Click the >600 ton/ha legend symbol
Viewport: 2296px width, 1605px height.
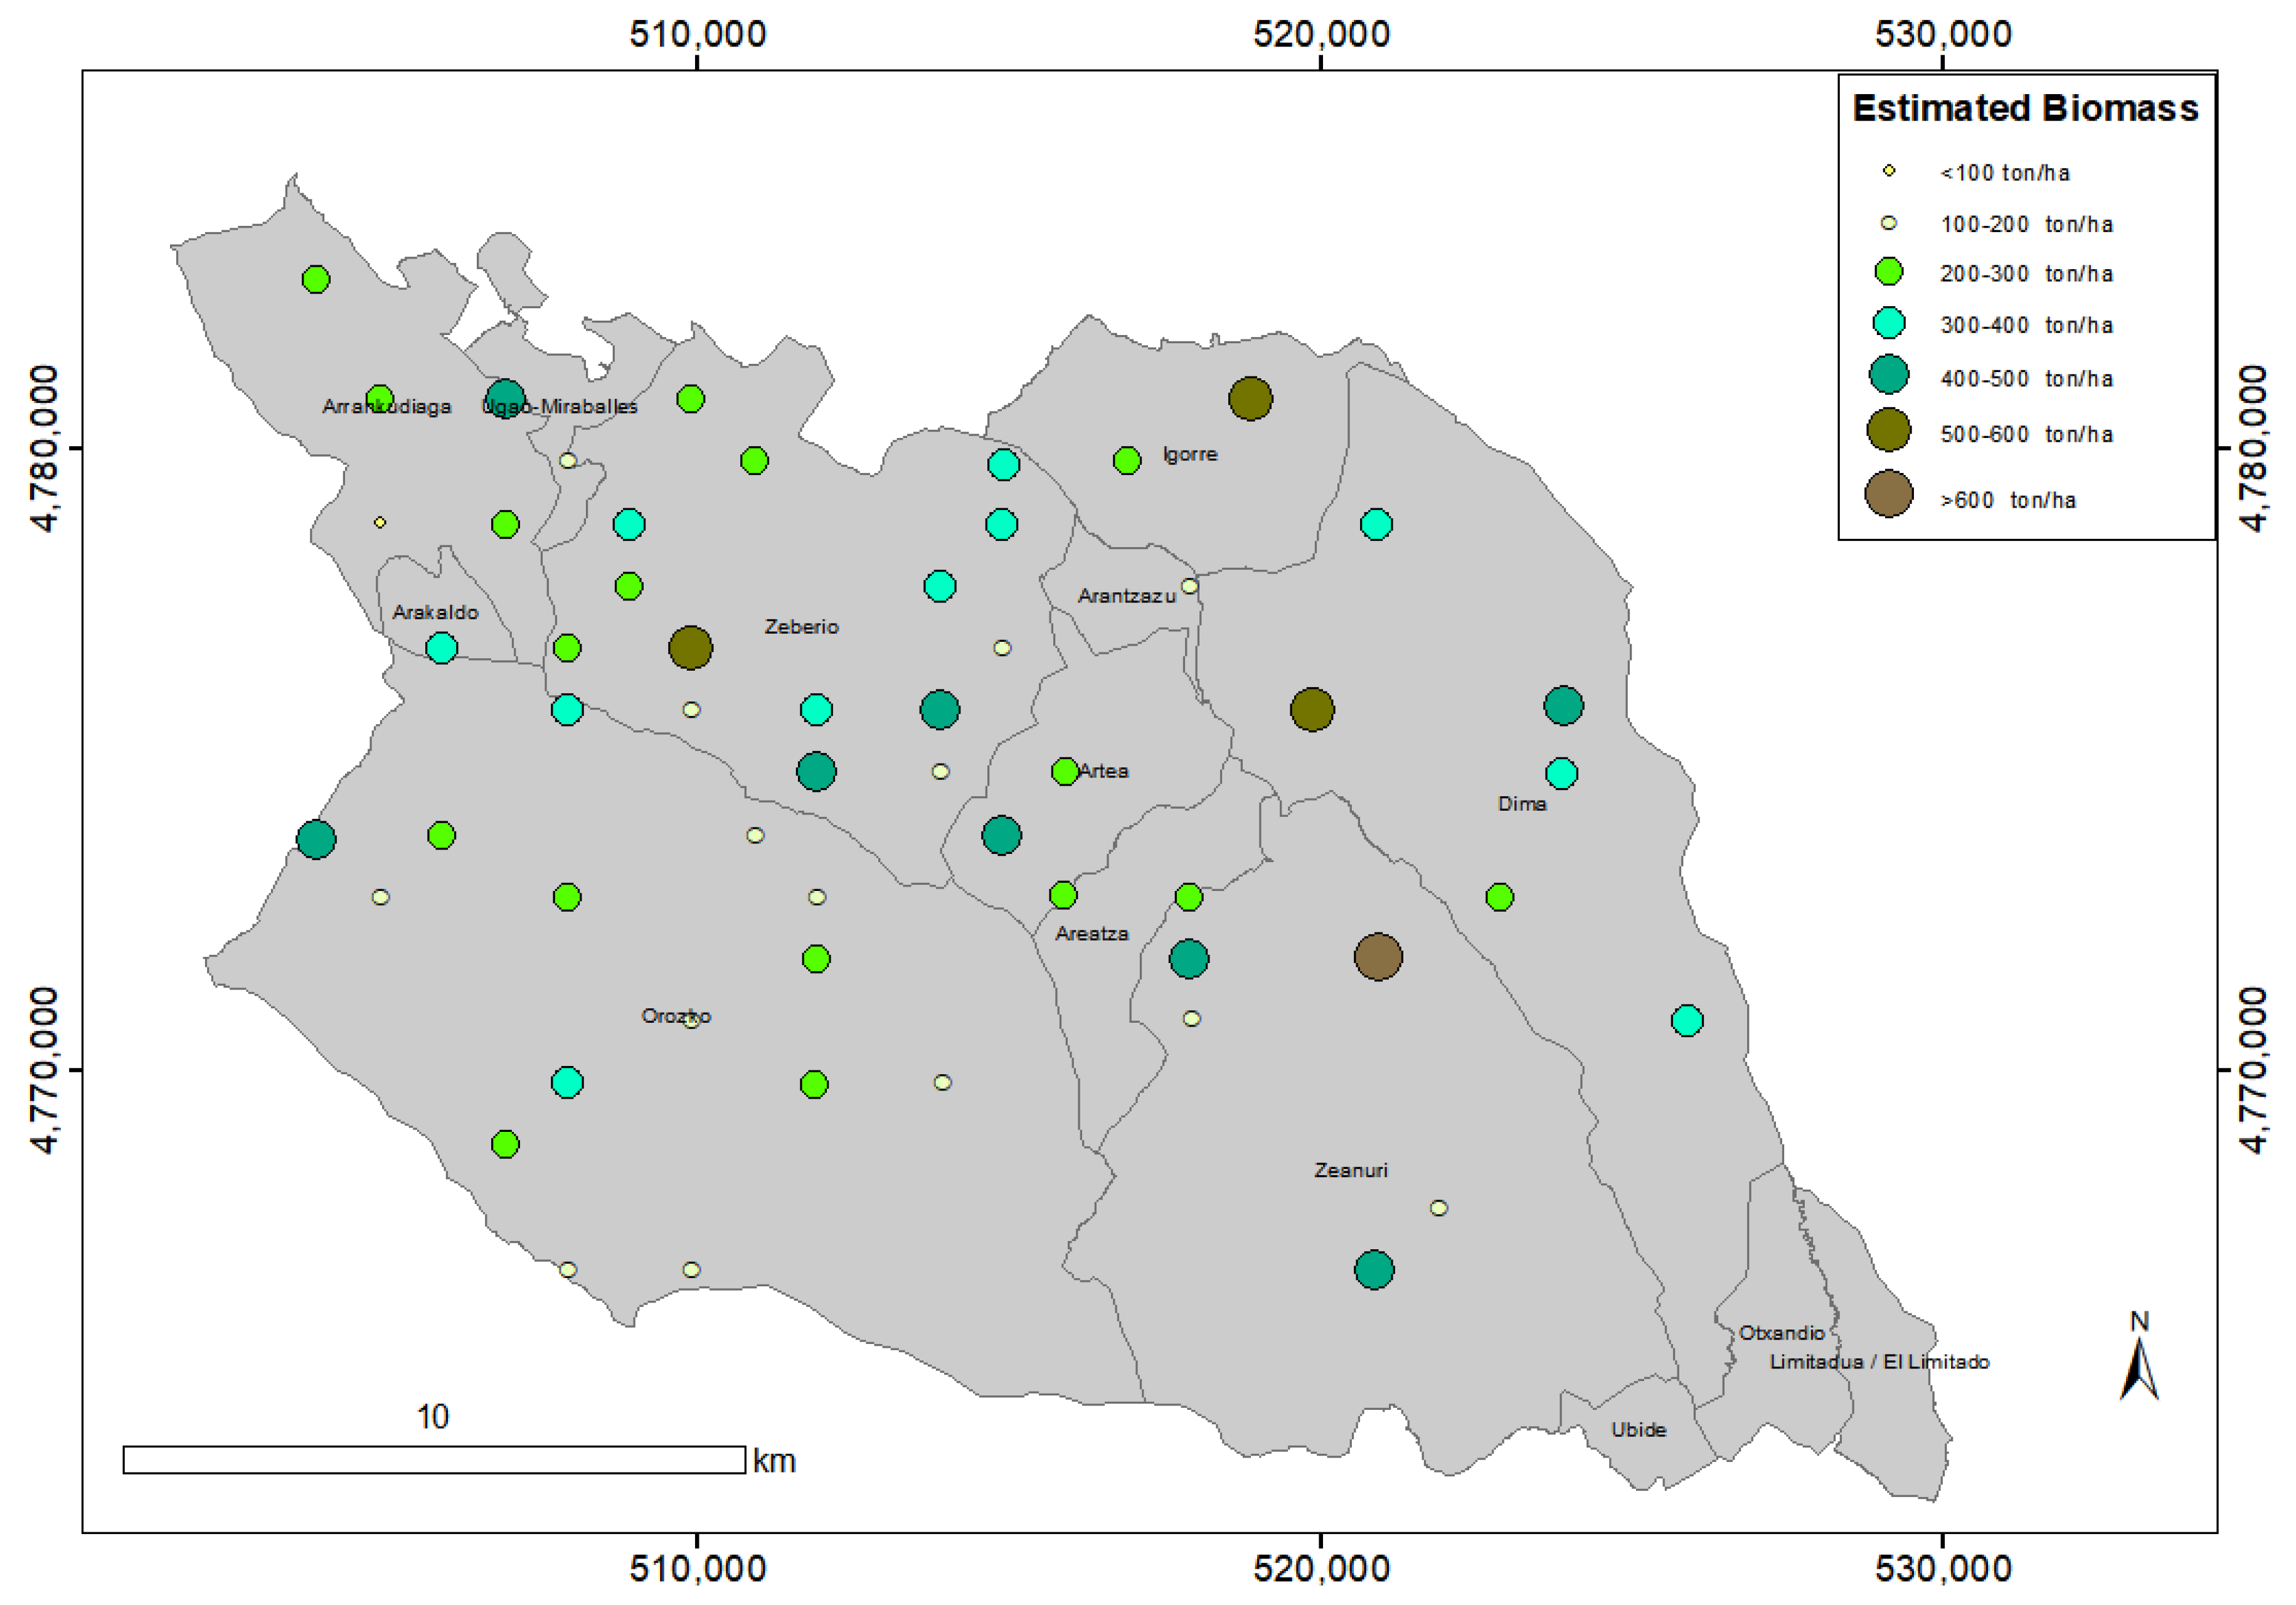(1888, 494)
